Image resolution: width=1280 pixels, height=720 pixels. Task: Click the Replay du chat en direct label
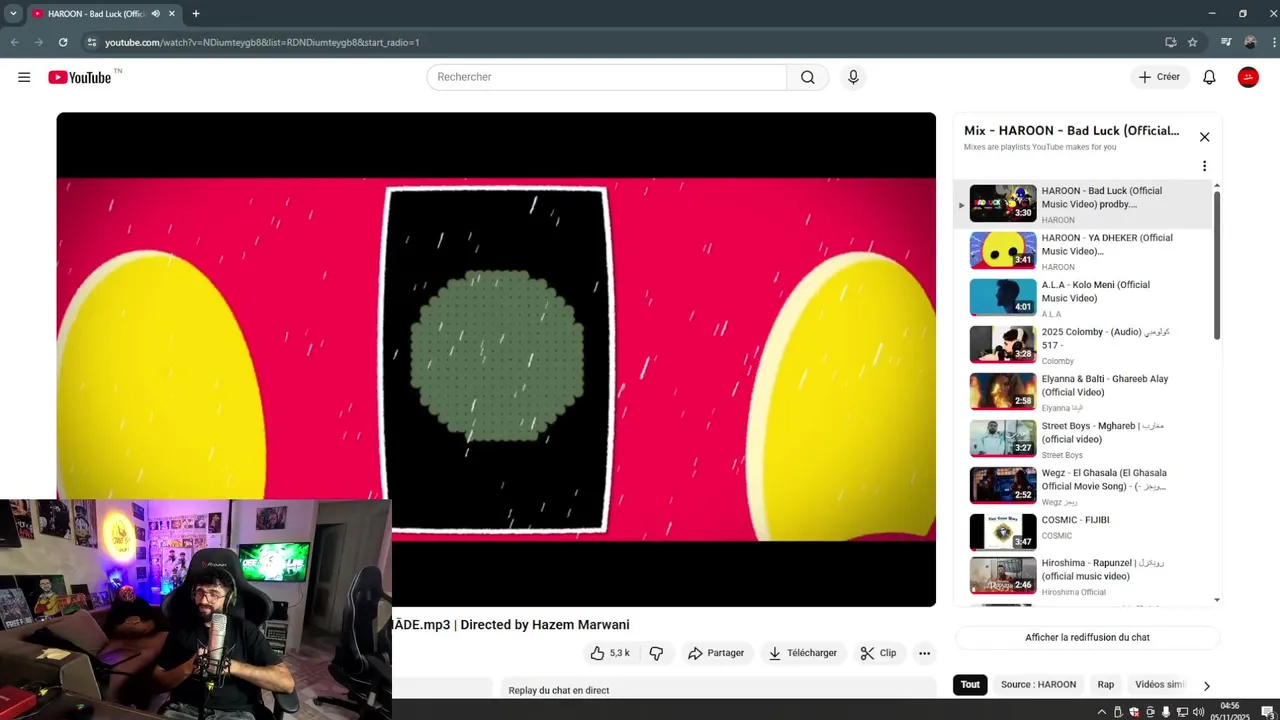(558, 690)
